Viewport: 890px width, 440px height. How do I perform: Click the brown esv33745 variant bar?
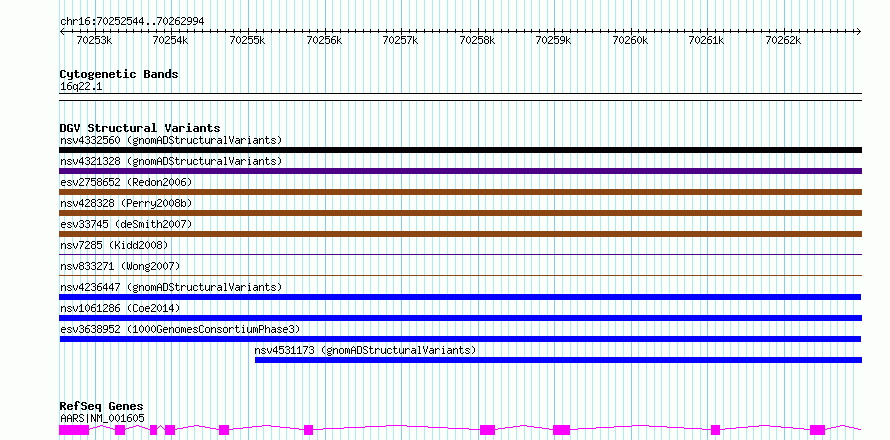click(460, 234)
